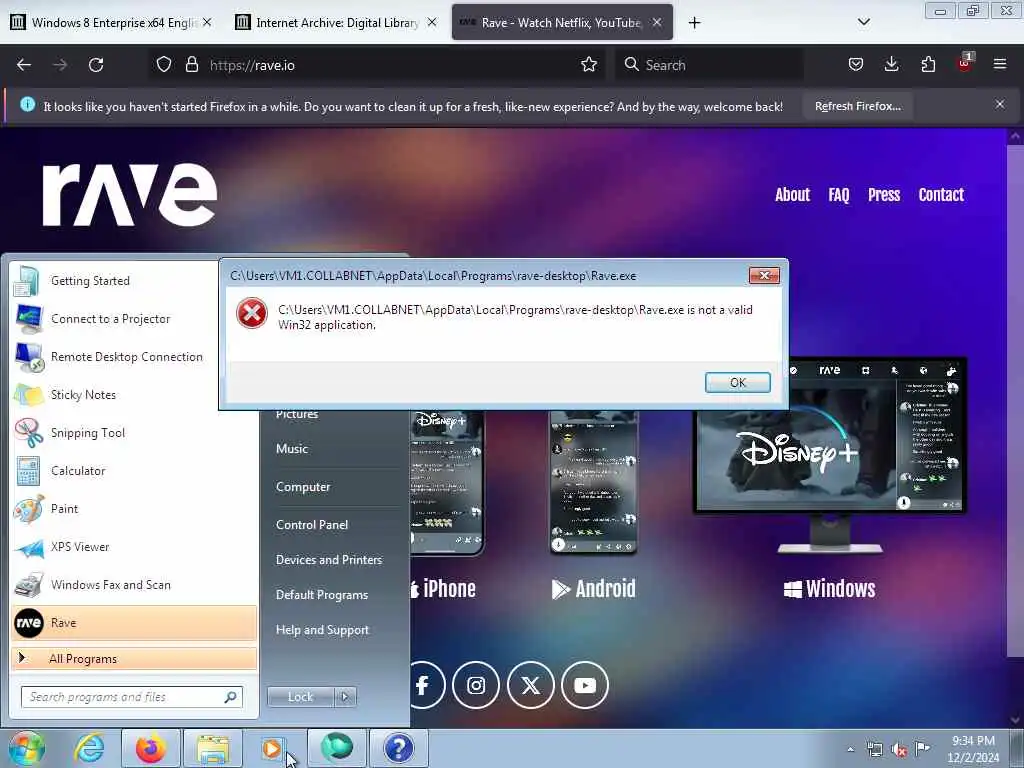Image resolution: width=1024 pixels, height=768 pixels.
Task: Open a new tab with plus icon
Action: pyautogui.click(x=694, y=23)
